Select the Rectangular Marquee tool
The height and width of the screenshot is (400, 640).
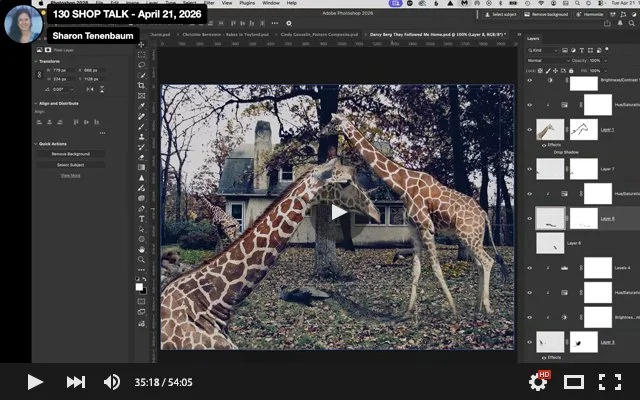142,55
